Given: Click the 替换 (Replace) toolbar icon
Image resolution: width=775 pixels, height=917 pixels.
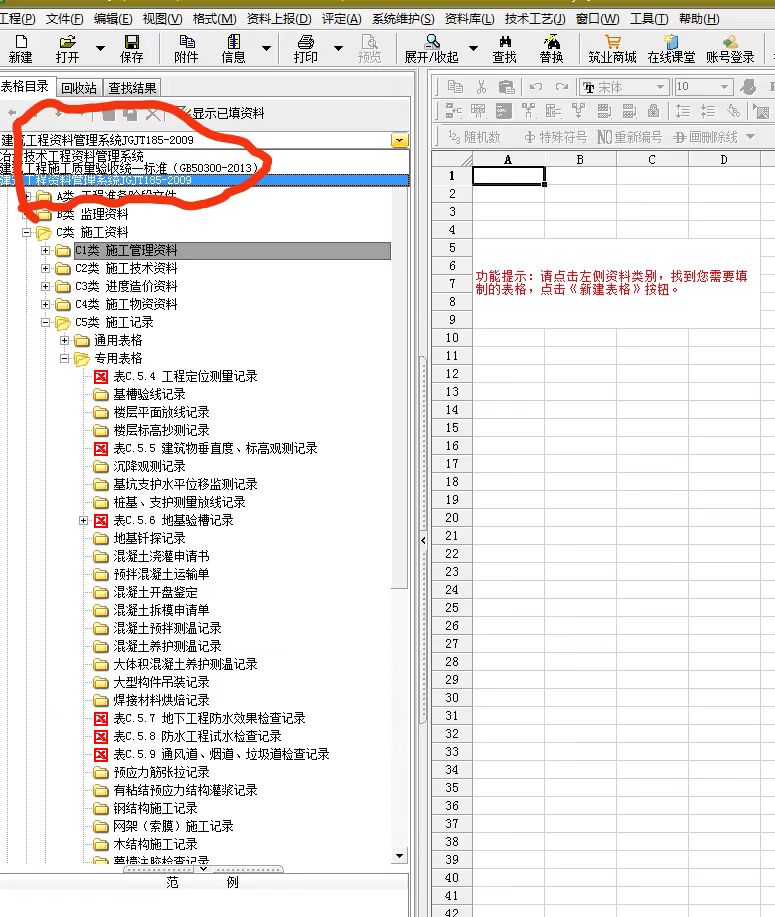Looking at the screenshot, I should [552, 49].
